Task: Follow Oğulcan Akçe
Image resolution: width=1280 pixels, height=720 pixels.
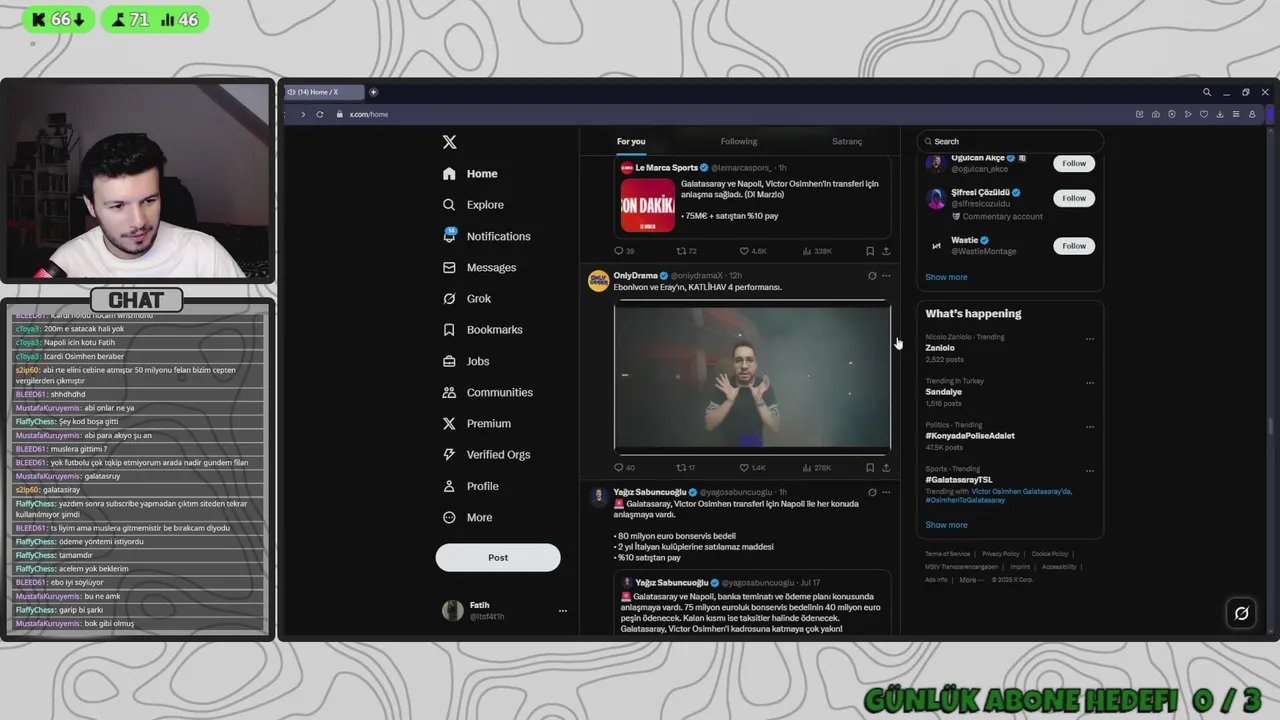Action: click(x=1074, y=163)
